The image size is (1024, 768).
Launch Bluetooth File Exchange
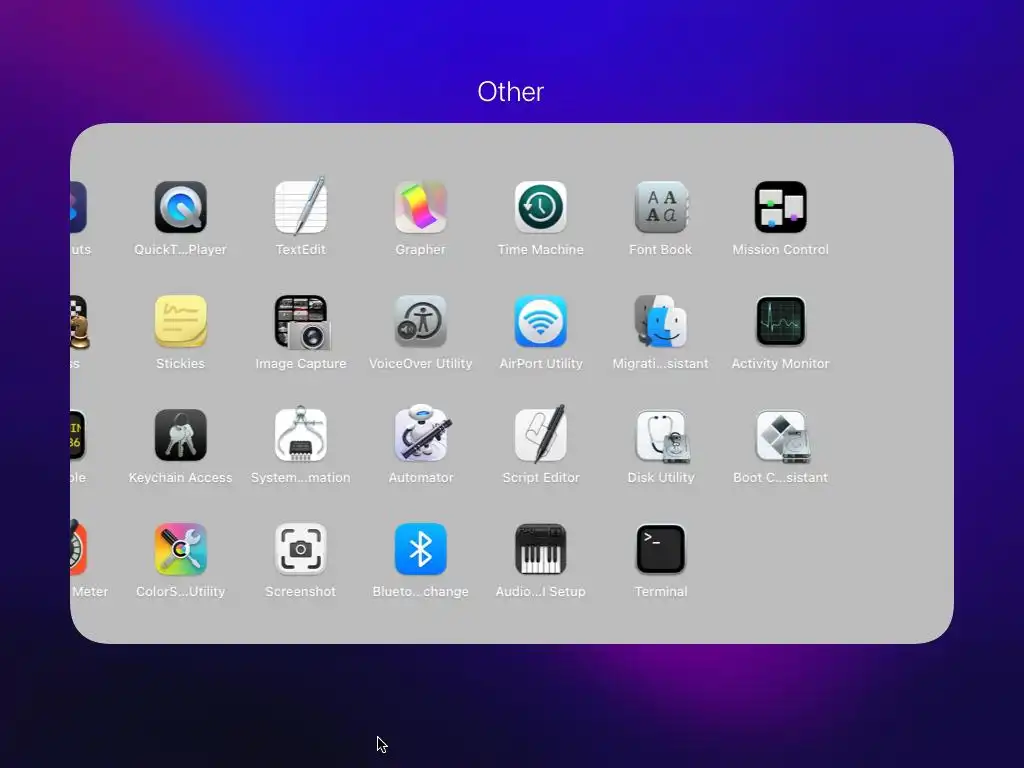pos(421,549)
